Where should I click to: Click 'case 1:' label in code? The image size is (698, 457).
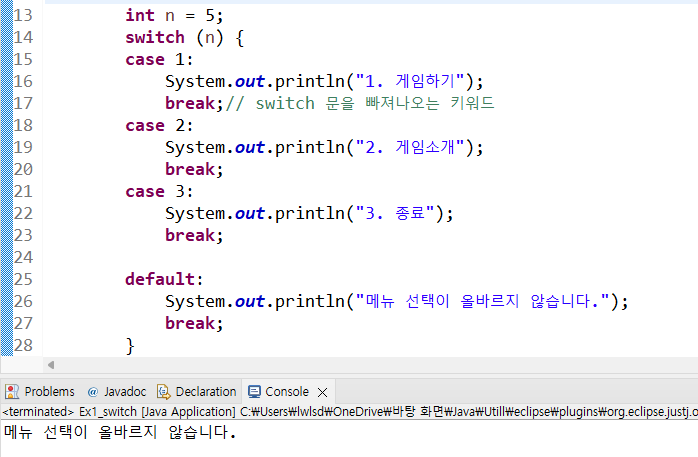pos(159,59)
